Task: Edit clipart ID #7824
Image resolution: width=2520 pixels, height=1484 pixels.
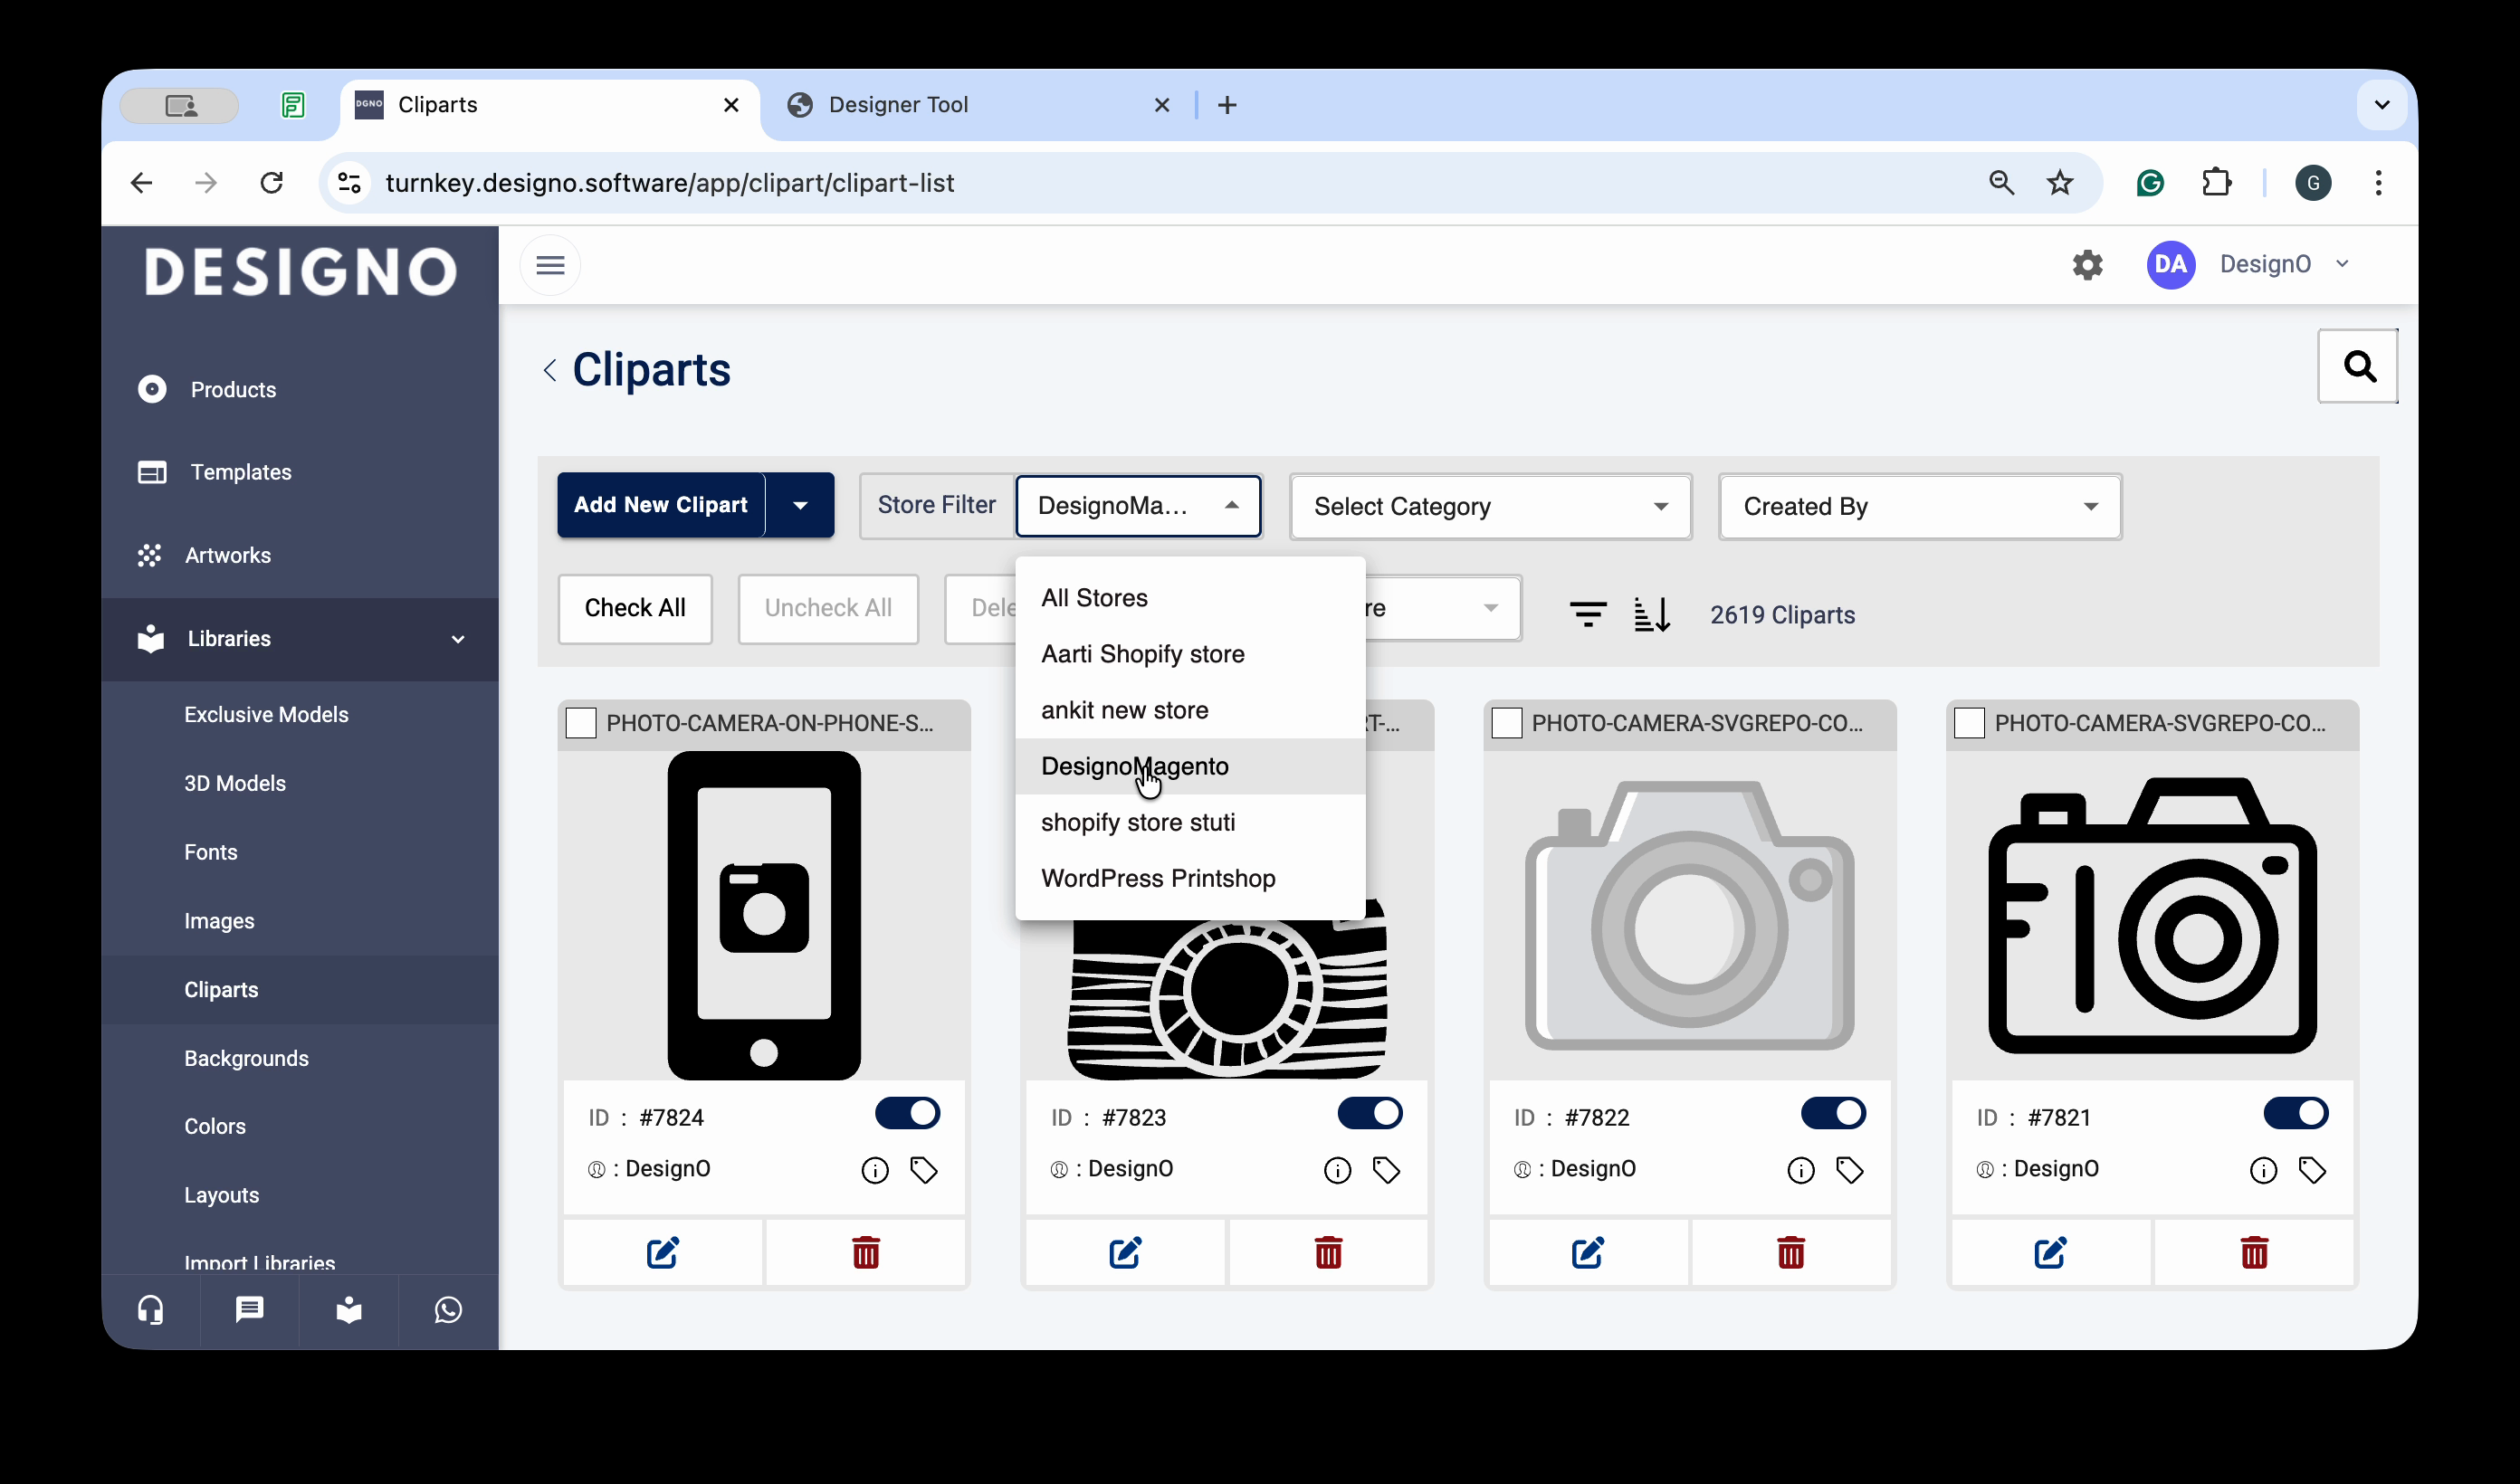Action: tap(662, 1252)
